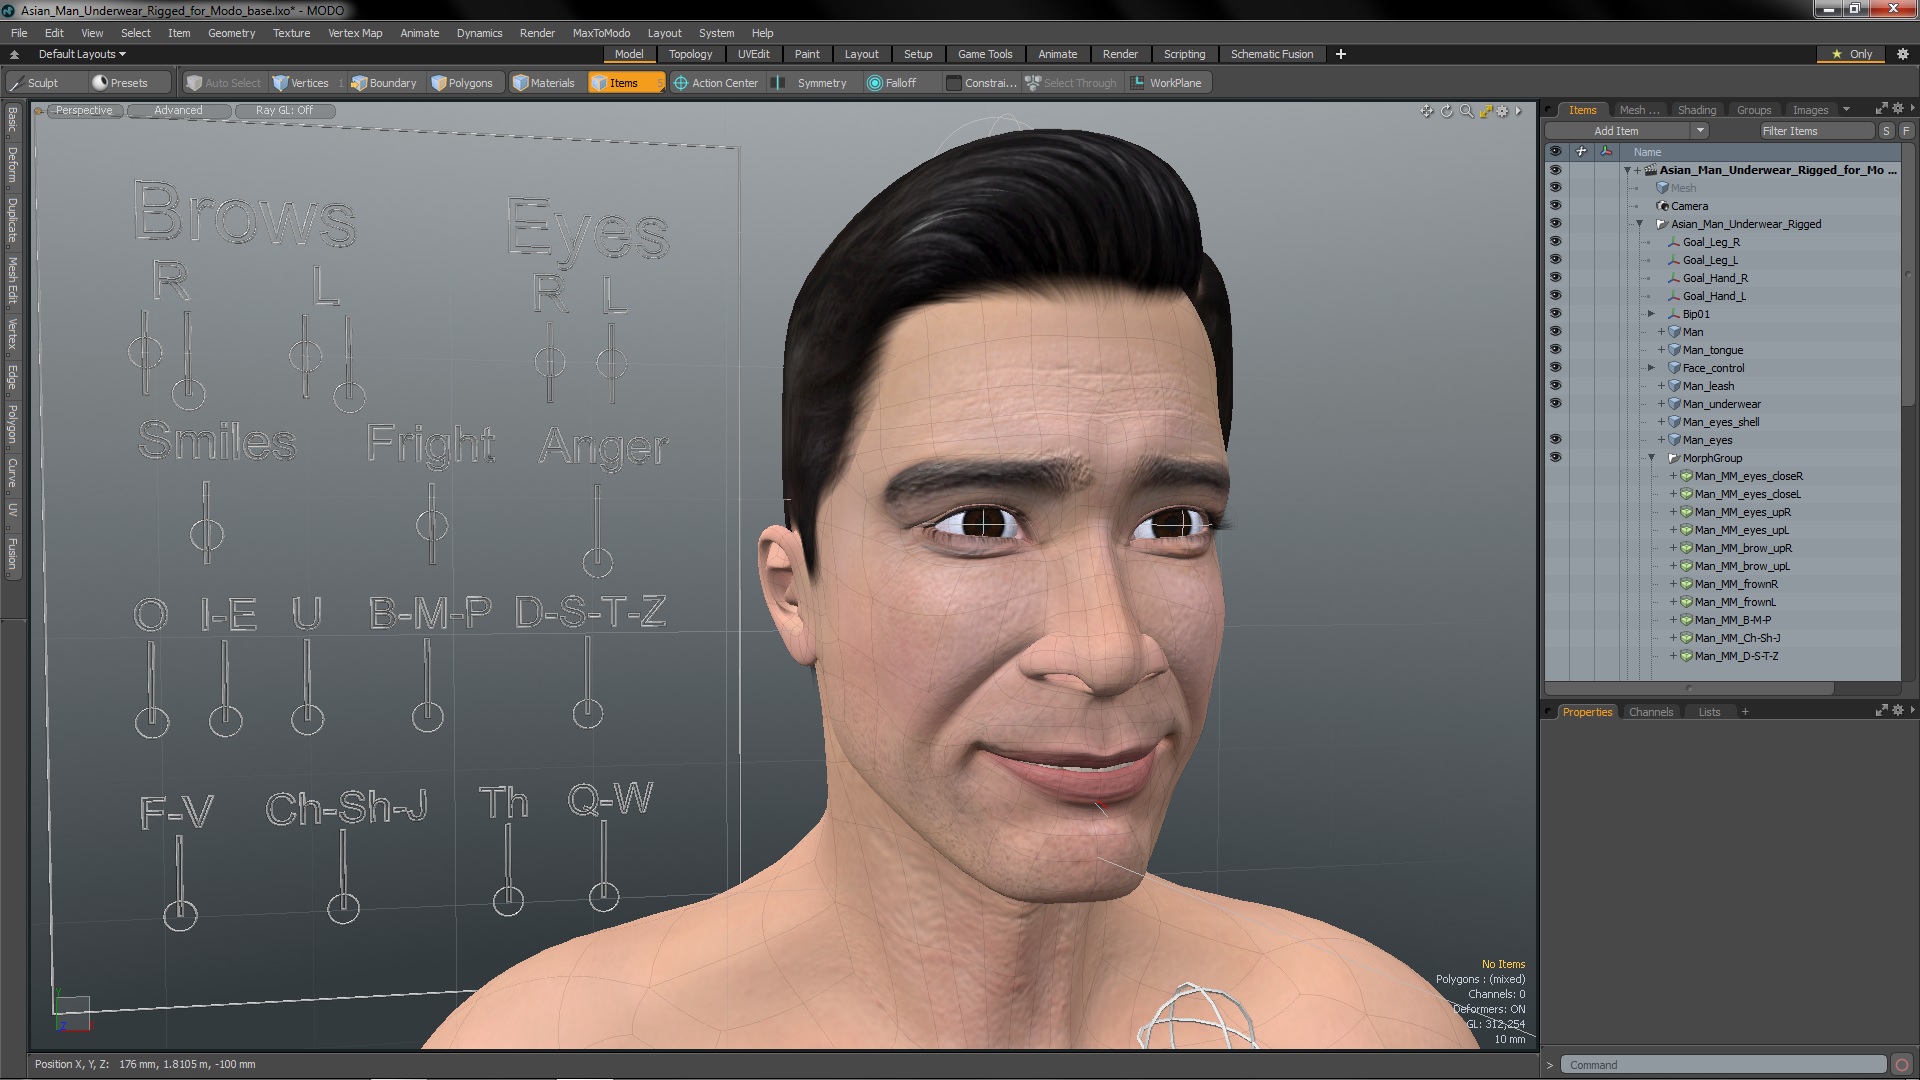Switch to the Channels tab

(1650, 712)
